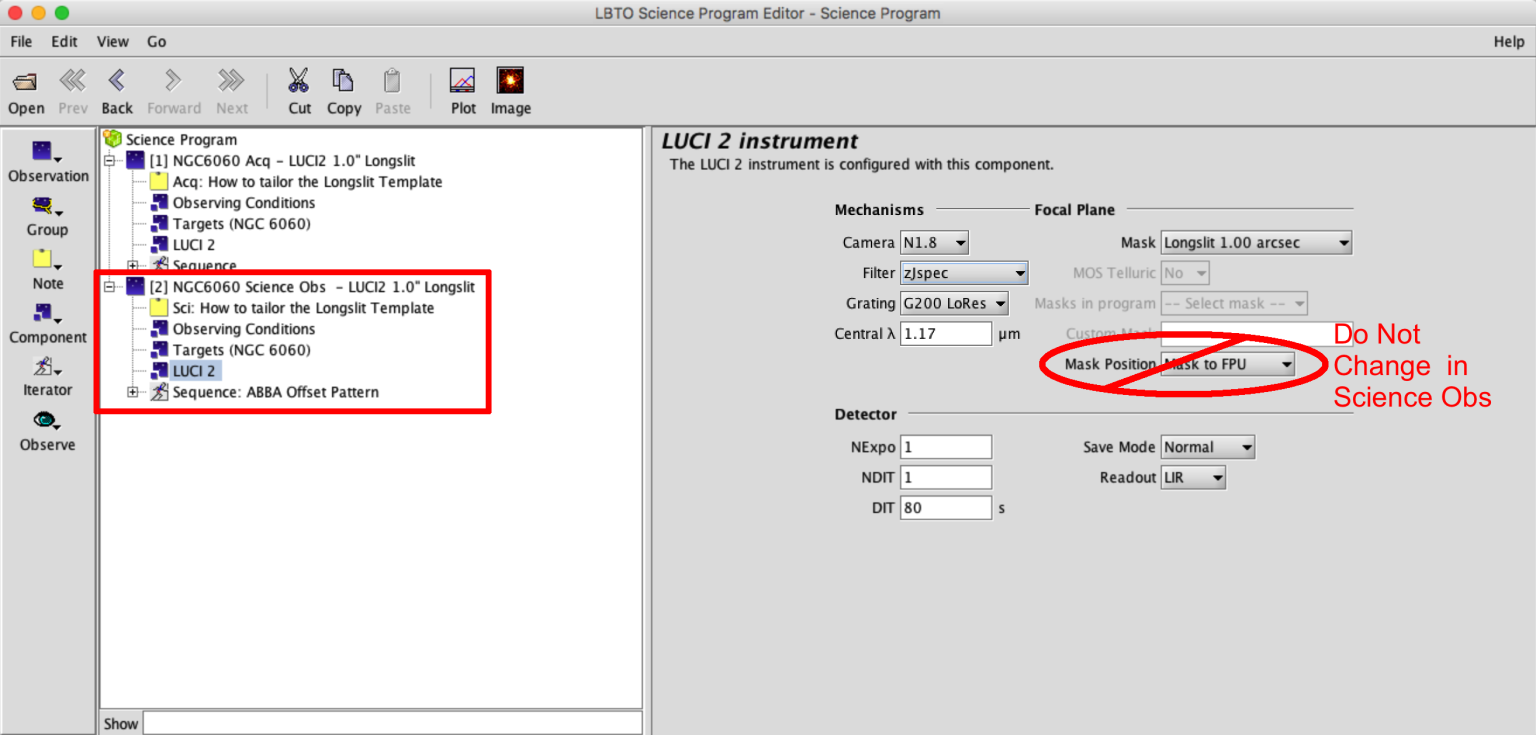Image resolution: width=1536 pixels, height=735 pixels.
Task: Click the Custom Mask text field
Action: tap(1256, 333)
